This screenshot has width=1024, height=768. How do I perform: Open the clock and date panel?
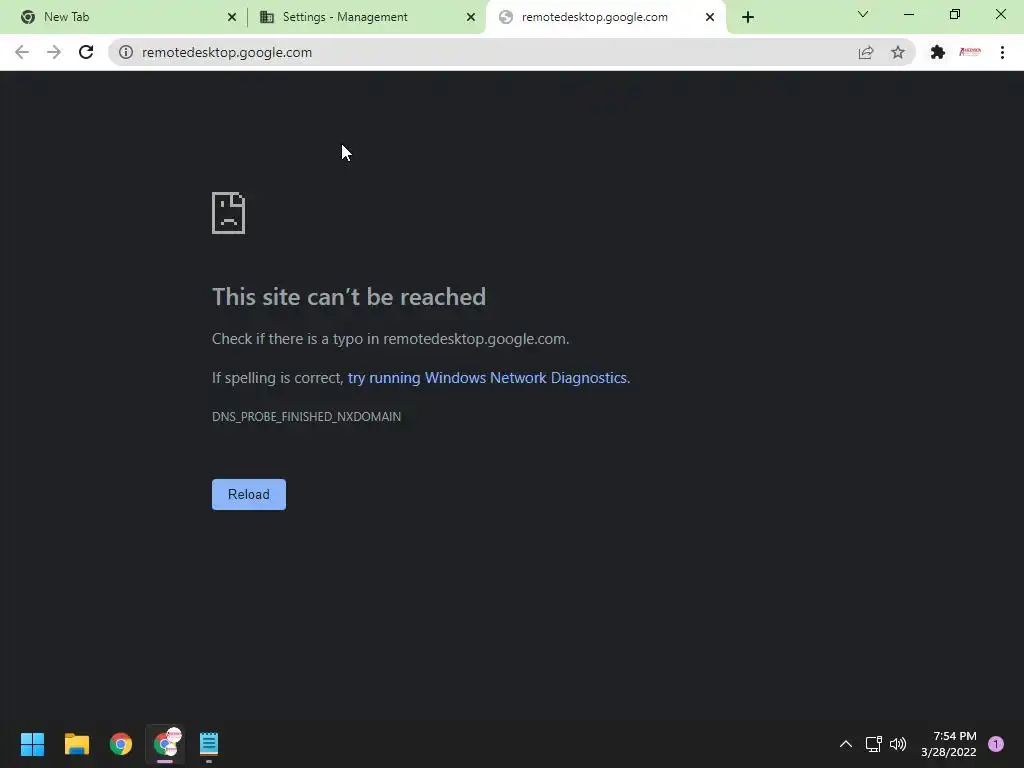pyautogui.click(x=949, y=744)
